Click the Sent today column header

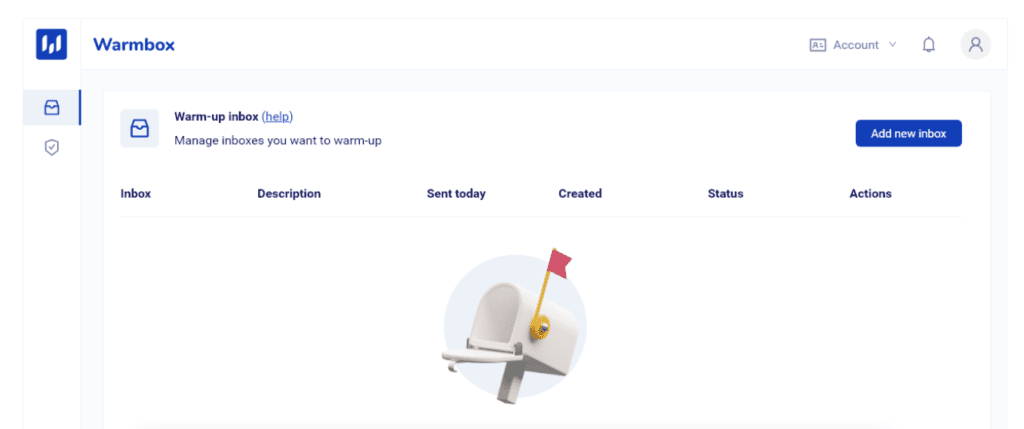(455, 194)
